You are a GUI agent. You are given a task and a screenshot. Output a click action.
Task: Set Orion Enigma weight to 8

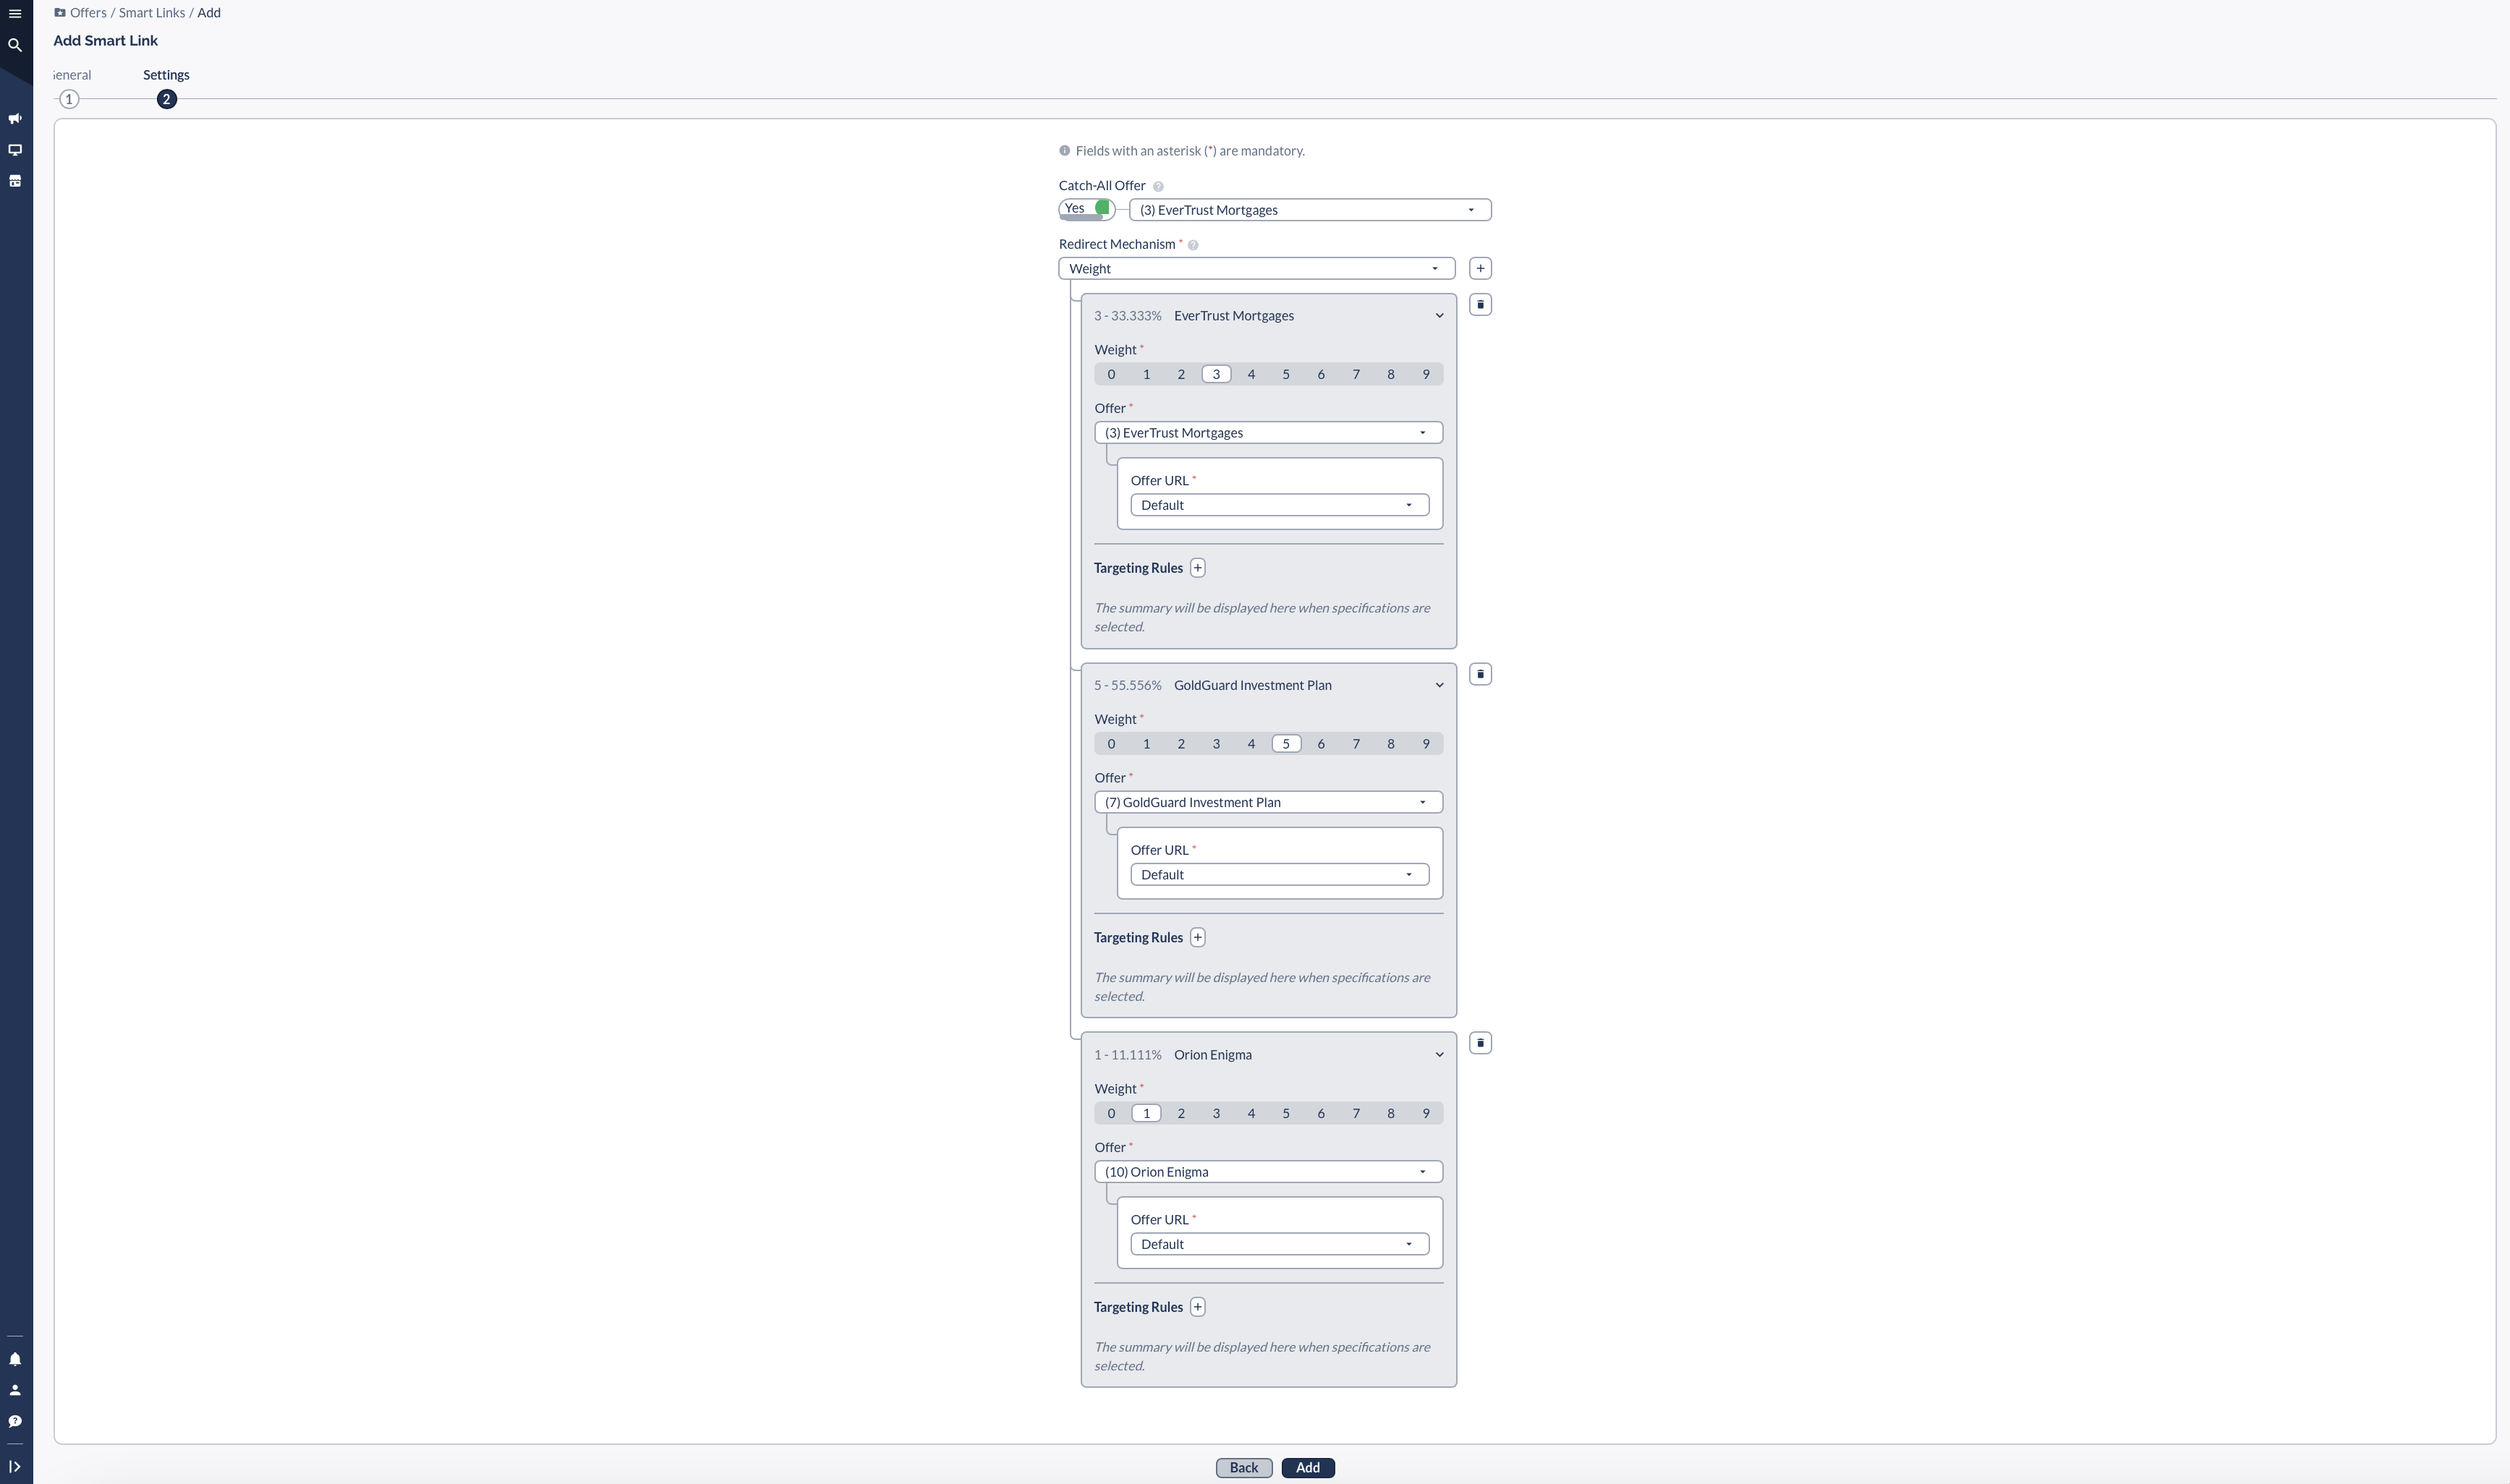1391,1113
